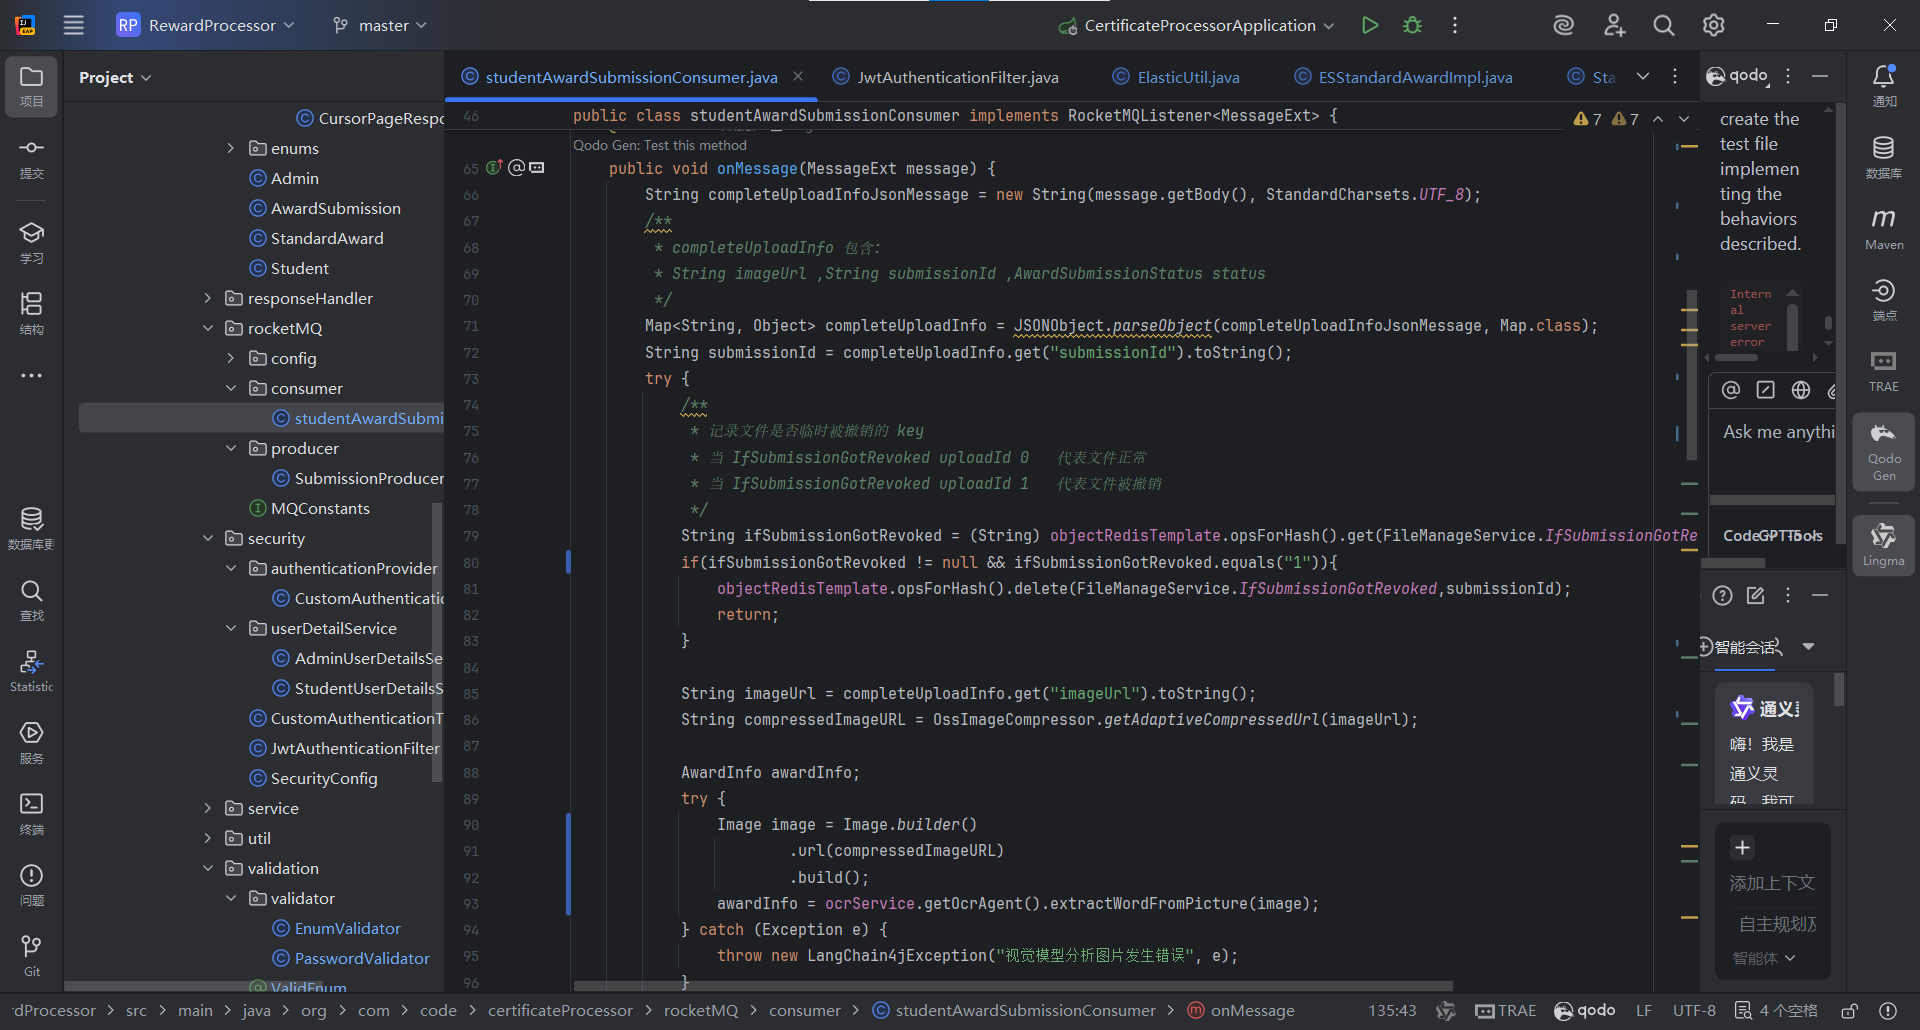The image size is (1920, 1030).
Task: Switch to ElasticUtil.java tab
Action: (x=1177, y=77)
